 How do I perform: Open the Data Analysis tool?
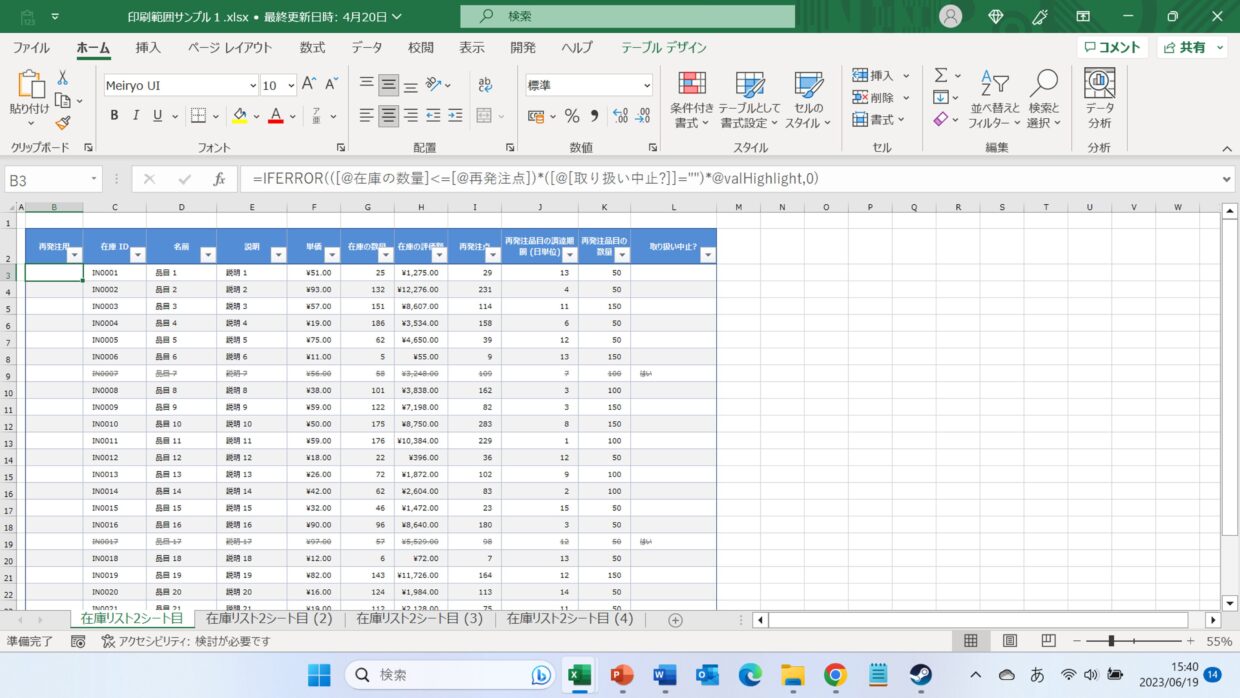click(x=1099, y=99)
